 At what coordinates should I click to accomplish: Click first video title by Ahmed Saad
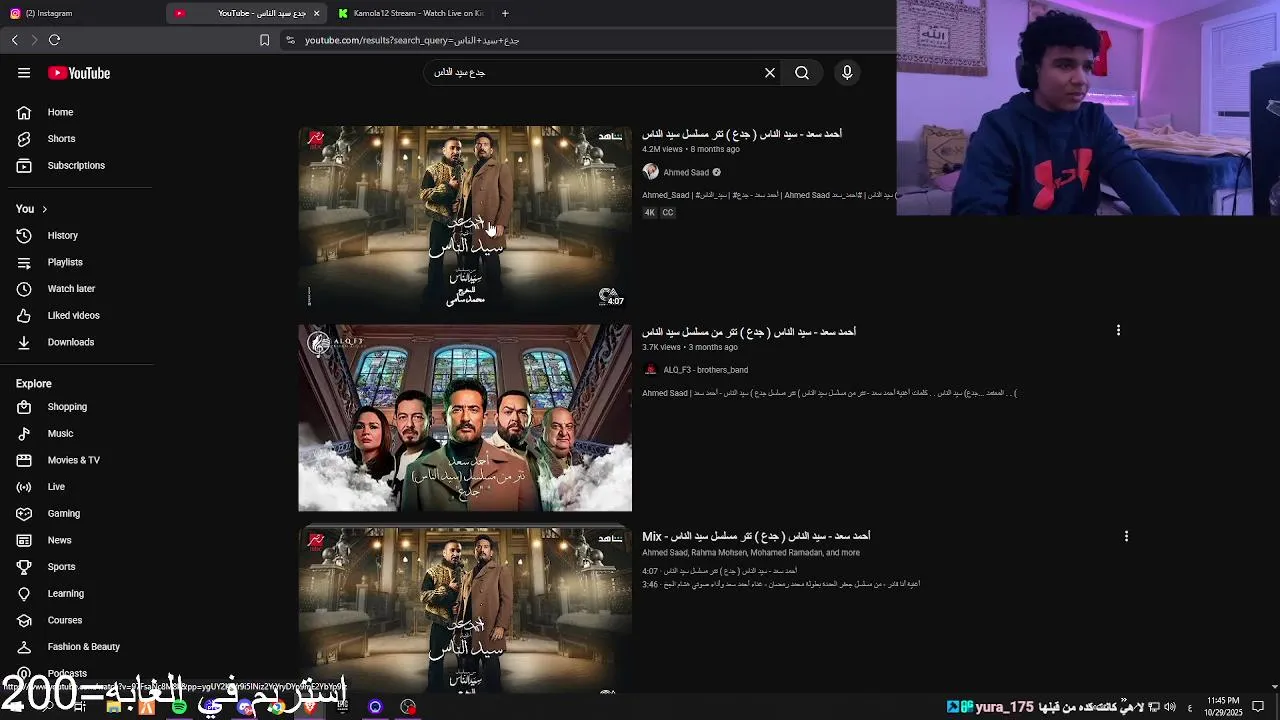pyautogui.click(x=742, y=134)
